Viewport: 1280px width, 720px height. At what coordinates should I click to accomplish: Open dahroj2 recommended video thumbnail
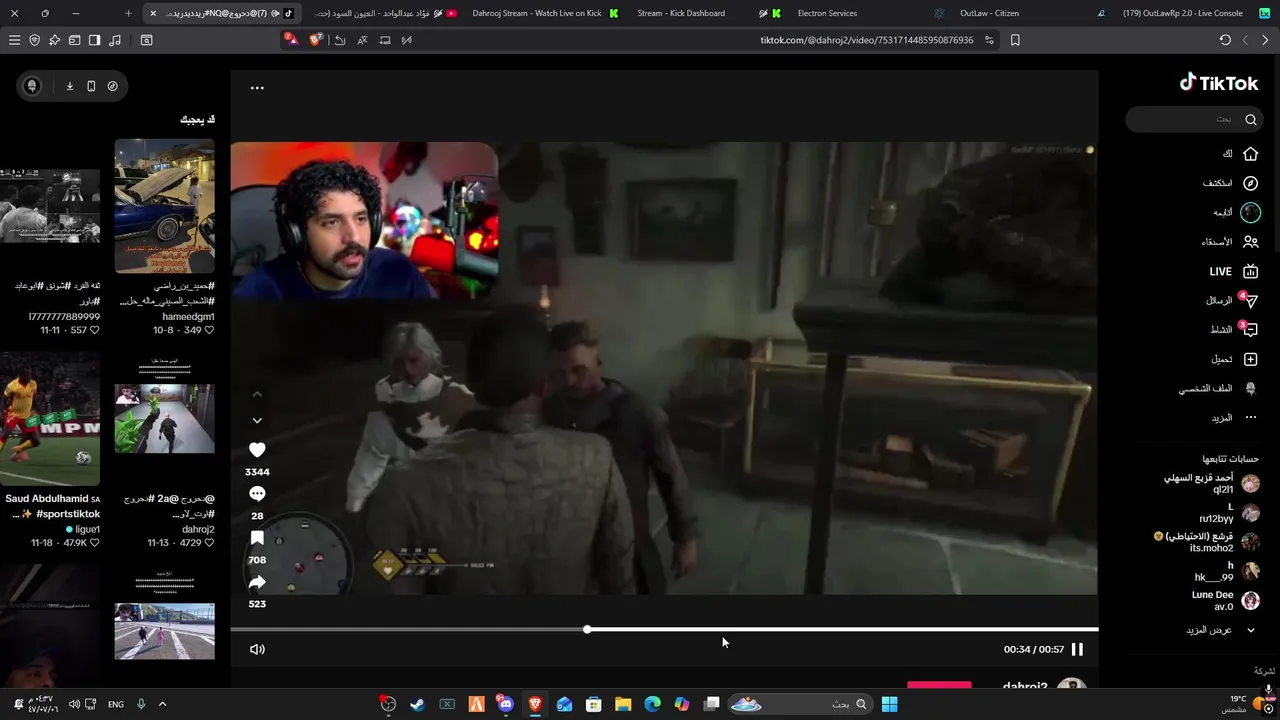pyautogui.click(x=164, y=418)
